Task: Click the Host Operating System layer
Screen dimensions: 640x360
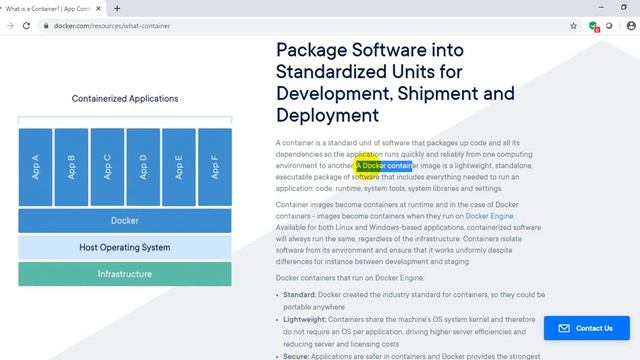Action: pos(125,247)
